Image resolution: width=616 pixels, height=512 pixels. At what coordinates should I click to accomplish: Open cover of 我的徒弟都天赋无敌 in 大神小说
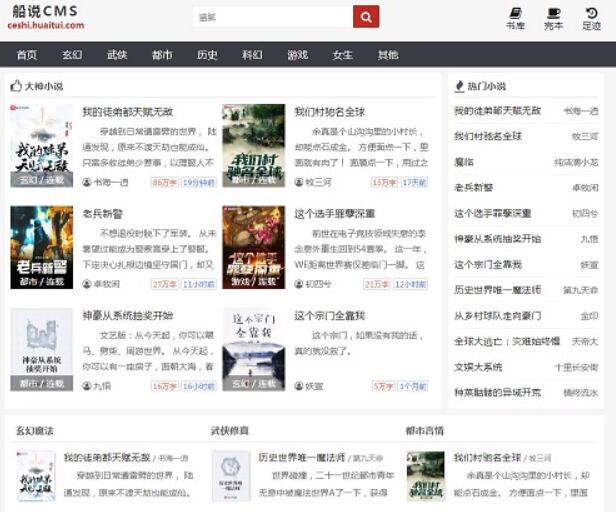click(x=42, y=145)
